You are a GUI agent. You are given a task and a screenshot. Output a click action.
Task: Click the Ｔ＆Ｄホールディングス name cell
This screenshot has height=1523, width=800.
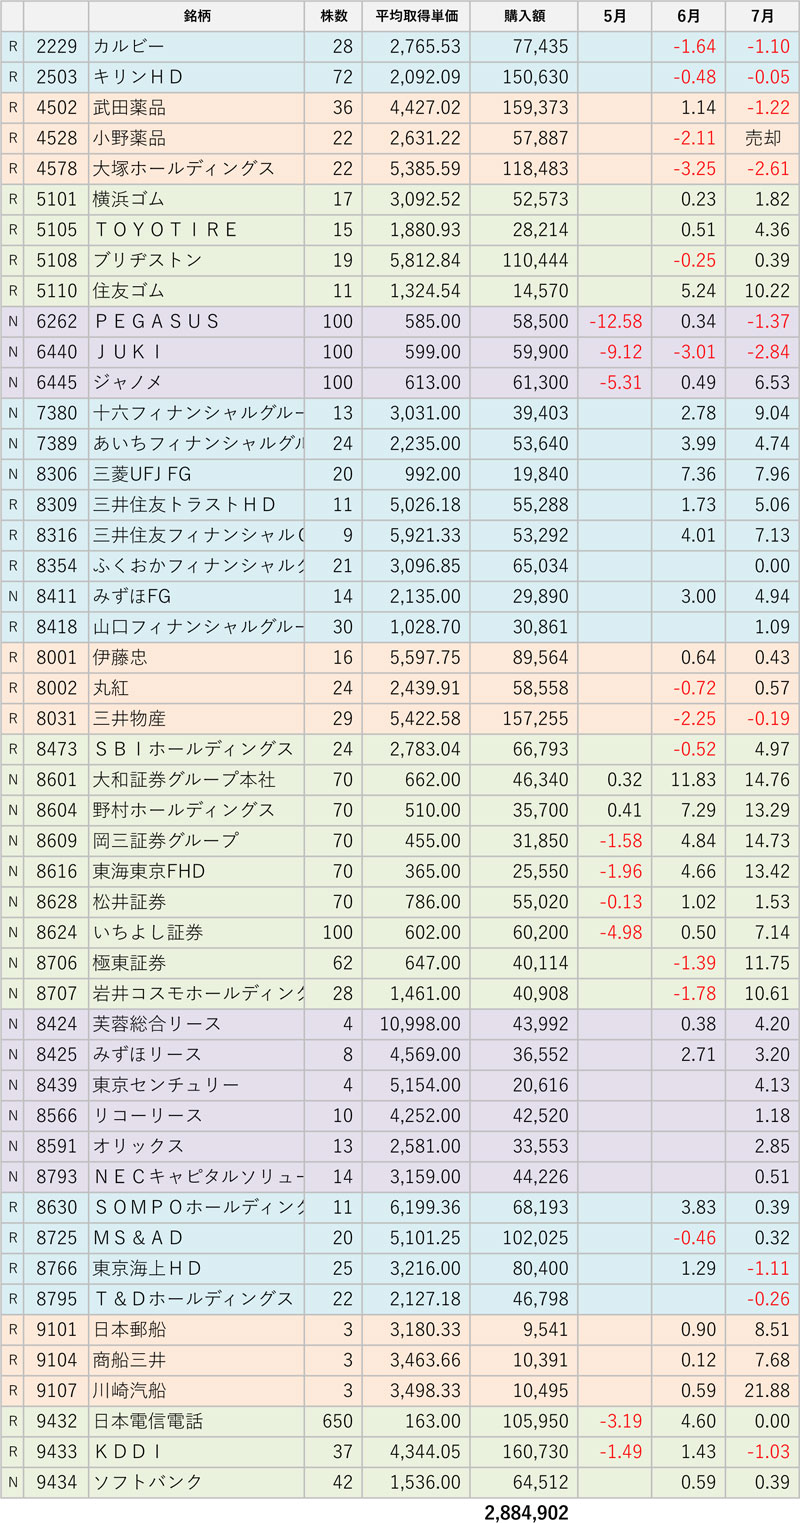[196, 1299]
